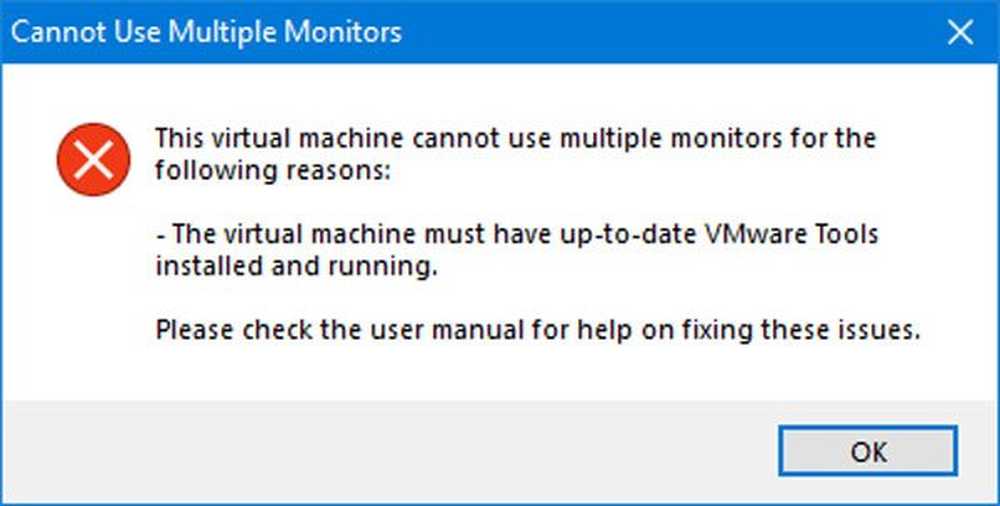Click the OK button
The height and width of the screenshot is (506, 1000).
(x=868, y=451)
